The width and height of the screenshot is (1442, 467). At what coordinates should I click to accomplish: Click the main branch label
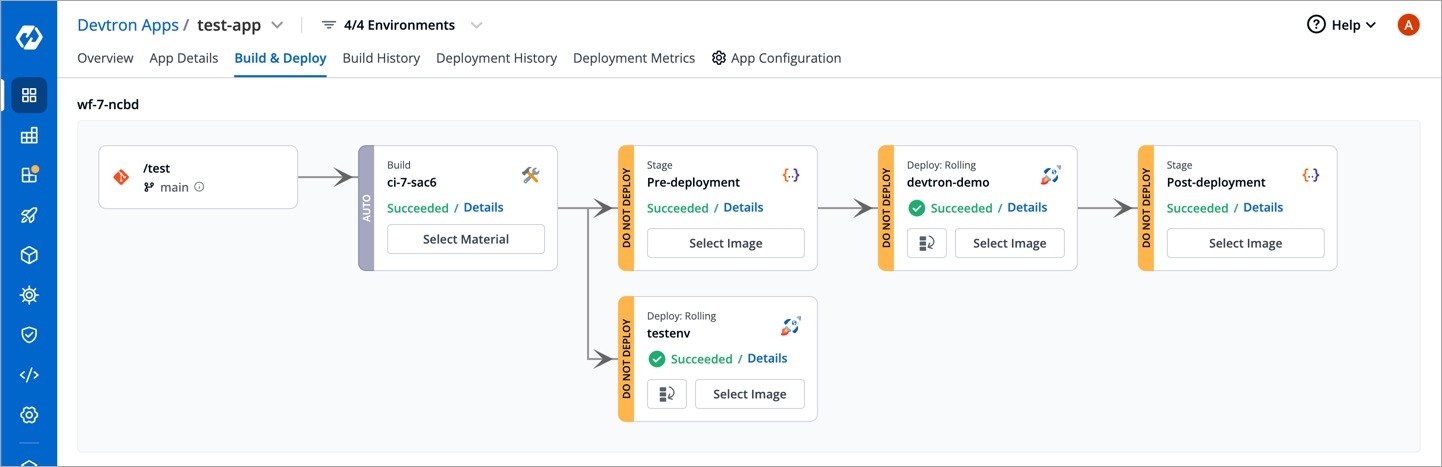pyautogui.click(x=174, y=187)
